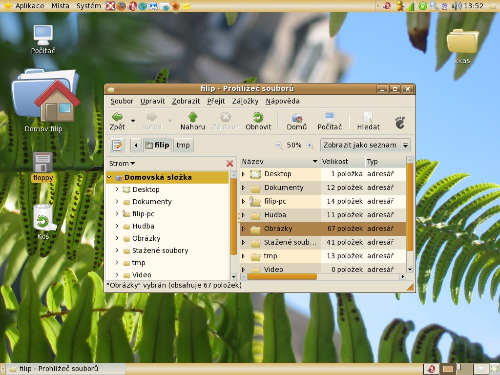Screen dimensions: 500x375
Task: Click the Zpět back arrow icon
Action: coord(117,117)
